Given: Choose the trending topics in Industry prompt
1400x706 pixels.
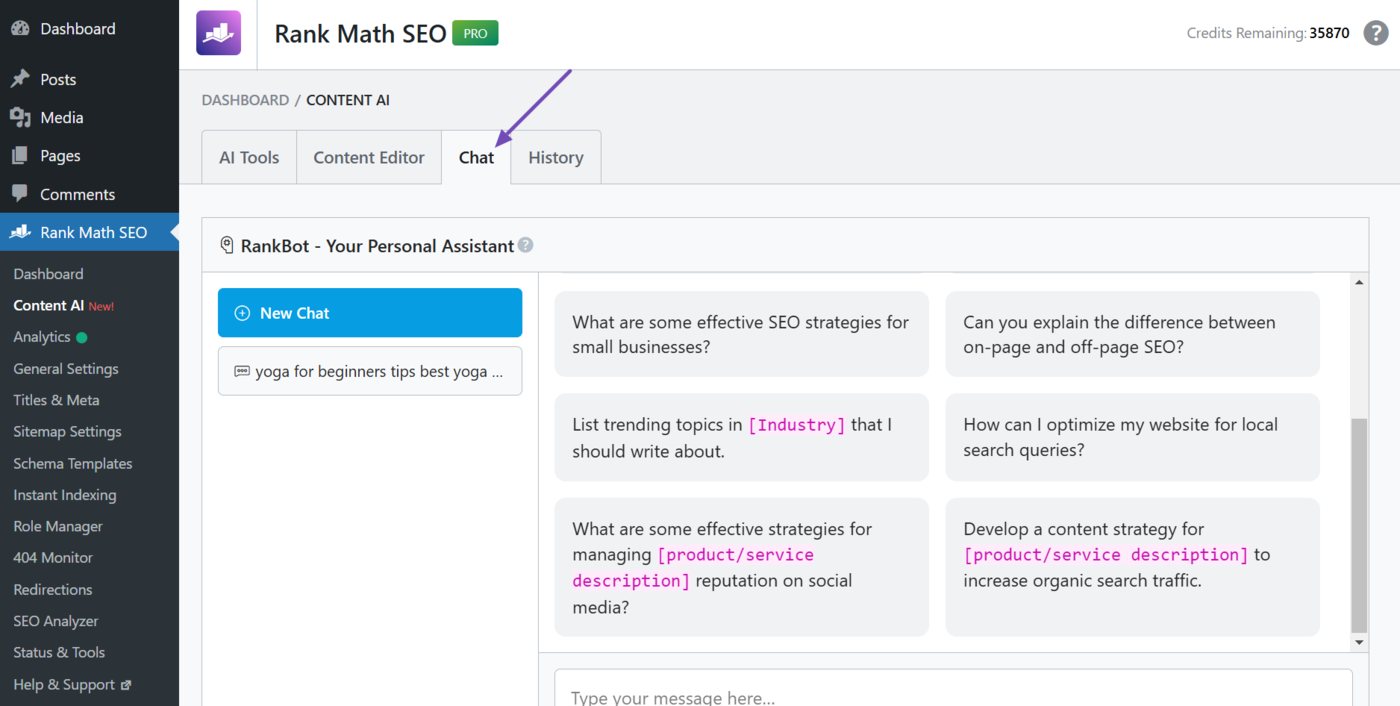Looking at the screenshot, I should pyautogui.click(x=741, y=438).
